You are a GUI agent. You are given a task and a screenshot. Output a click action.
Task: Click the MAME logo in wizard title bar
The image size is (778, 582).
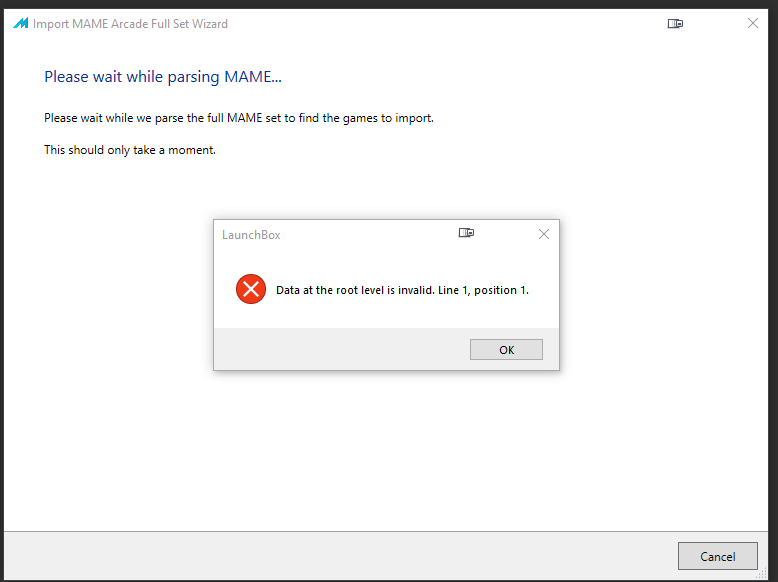(21, 23)
